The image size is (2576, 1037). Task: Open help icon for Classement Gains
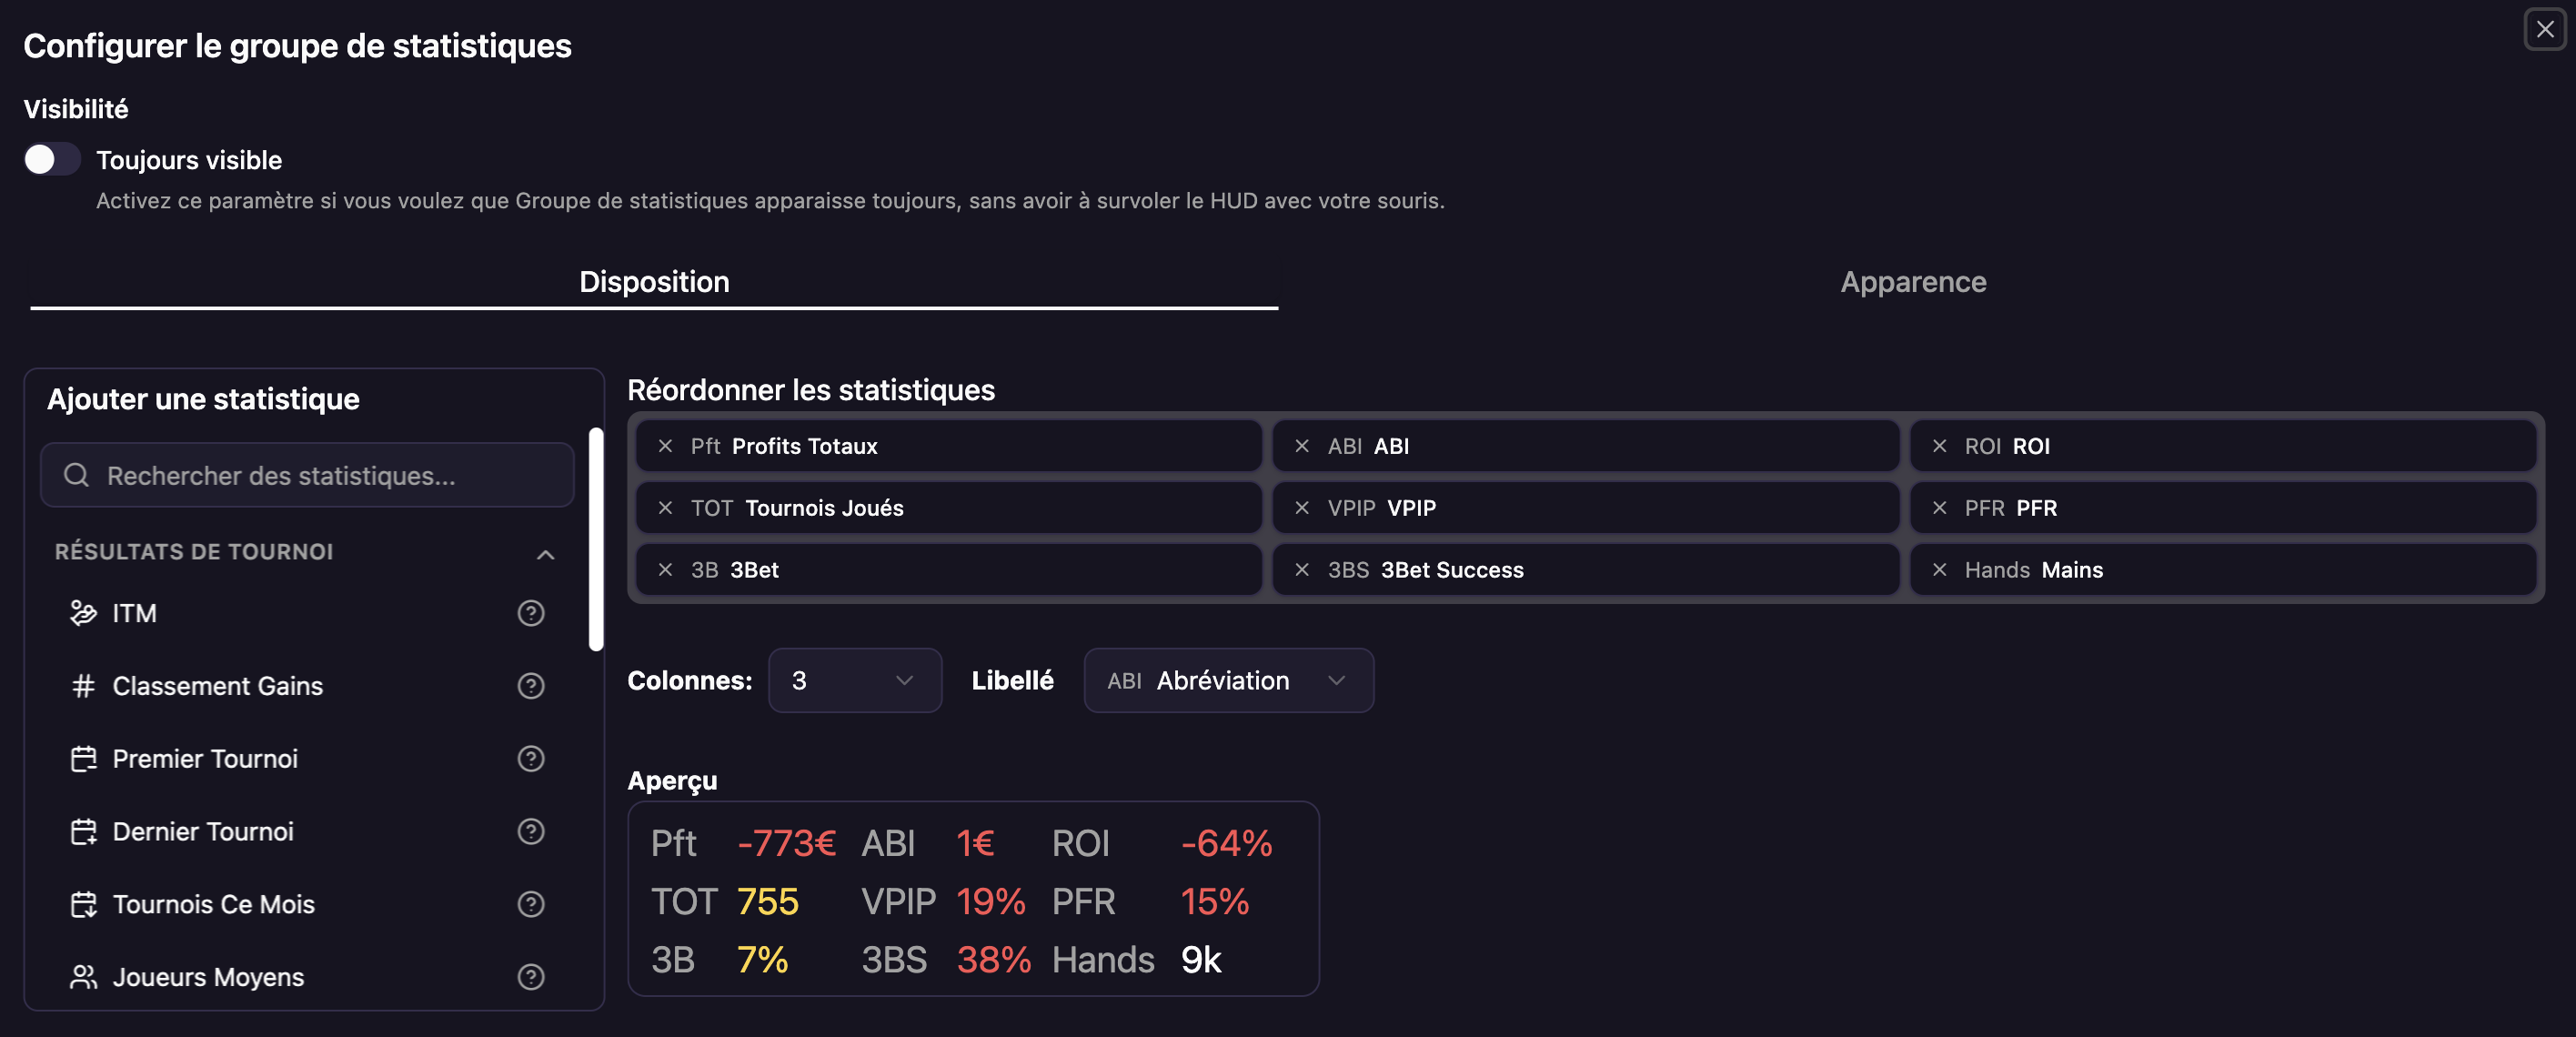point(531,686)
